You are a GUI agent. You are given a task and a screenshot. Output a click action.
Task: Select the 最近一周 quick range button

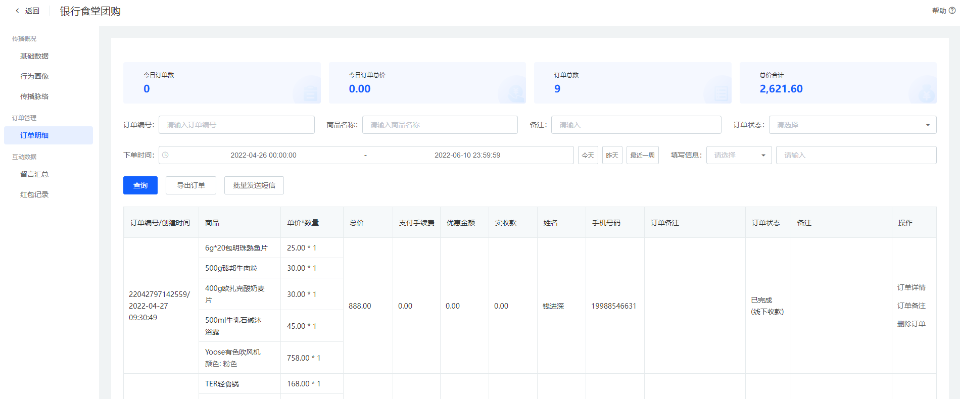tap(642, 155)
